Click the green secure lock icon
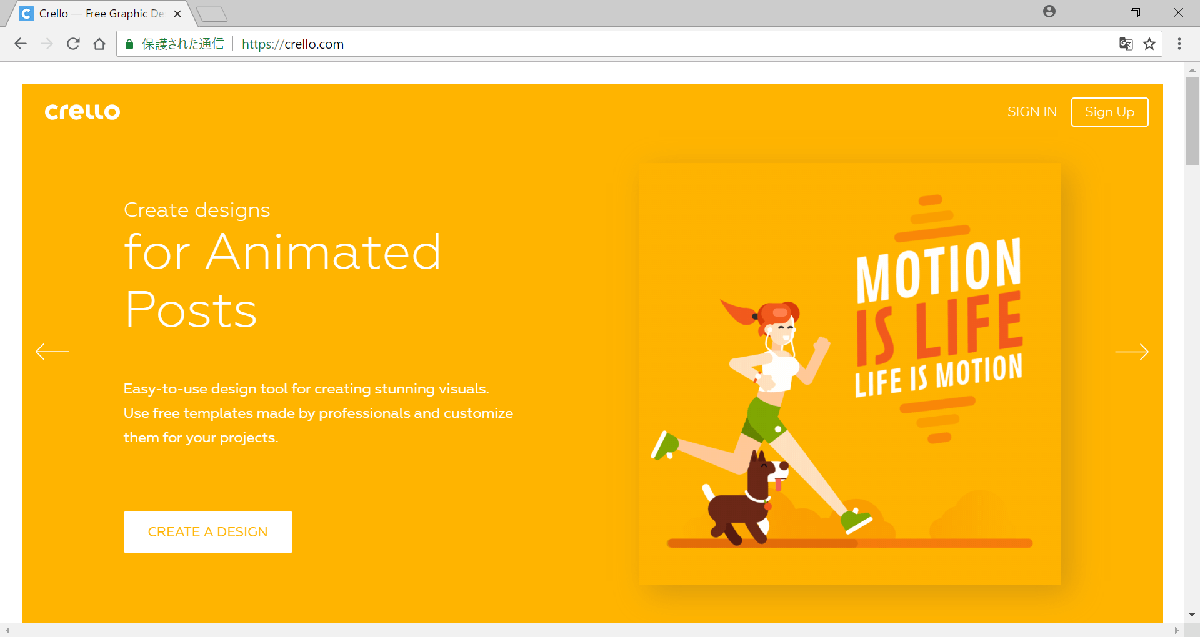The image size is (1200, 638). [129, 44]
